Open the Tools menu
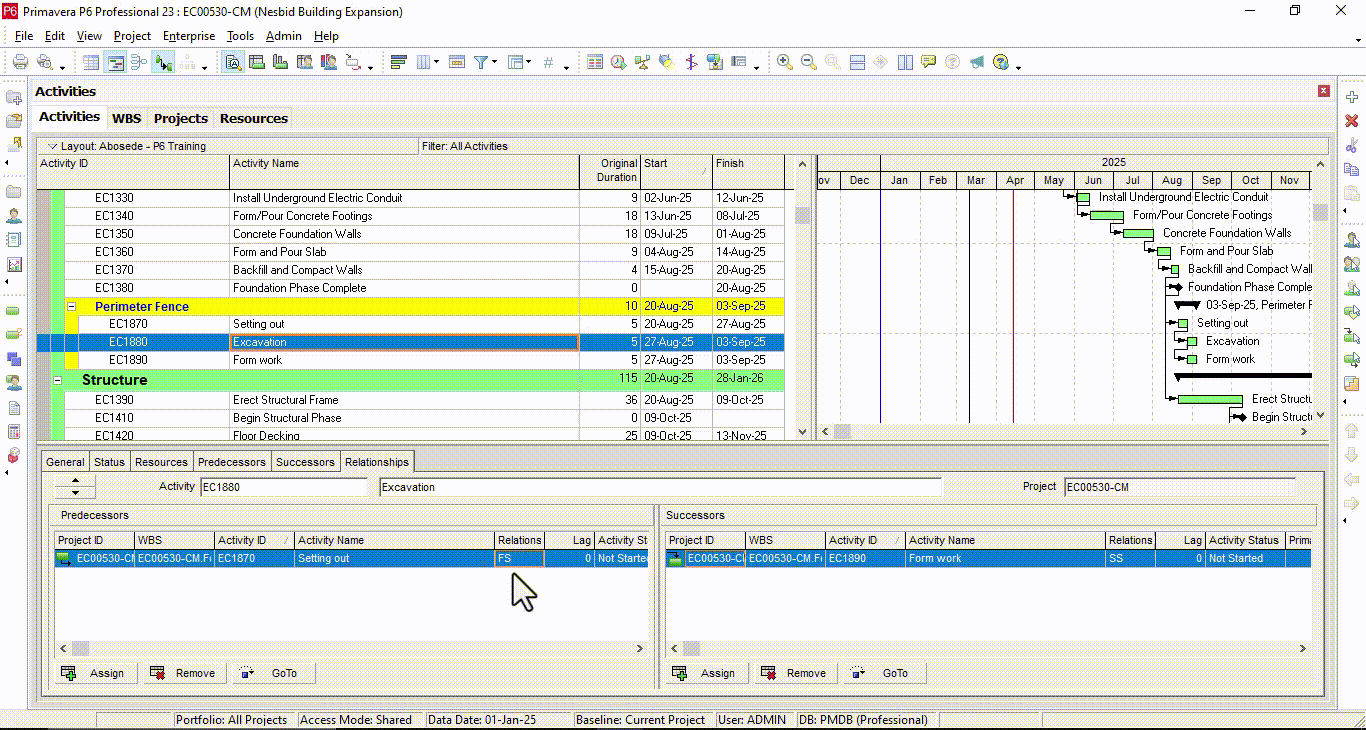This screenshot has width=1366, height=730. click(240, 36)
